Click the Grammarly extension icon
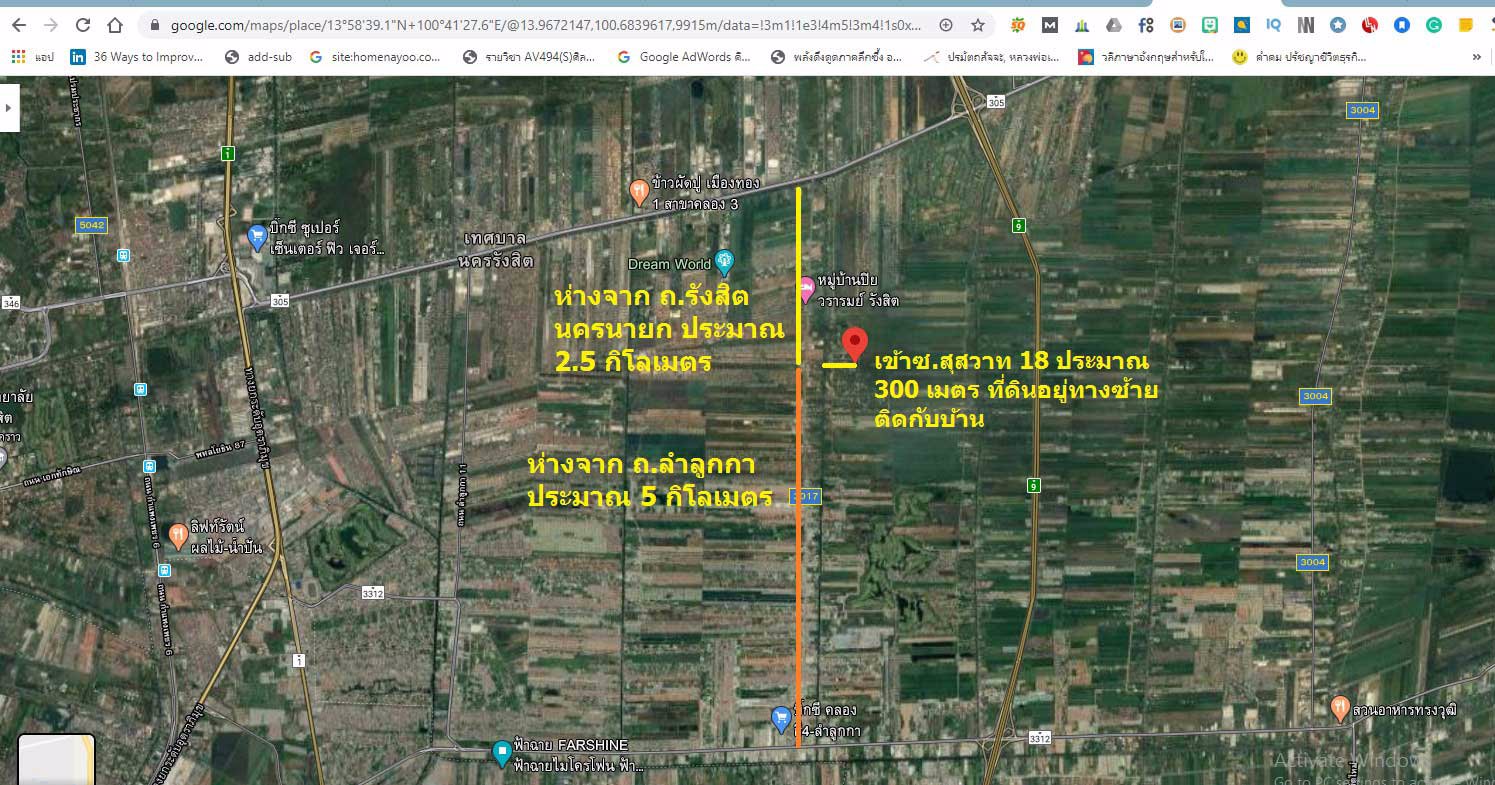 [x=1433, y=25]
